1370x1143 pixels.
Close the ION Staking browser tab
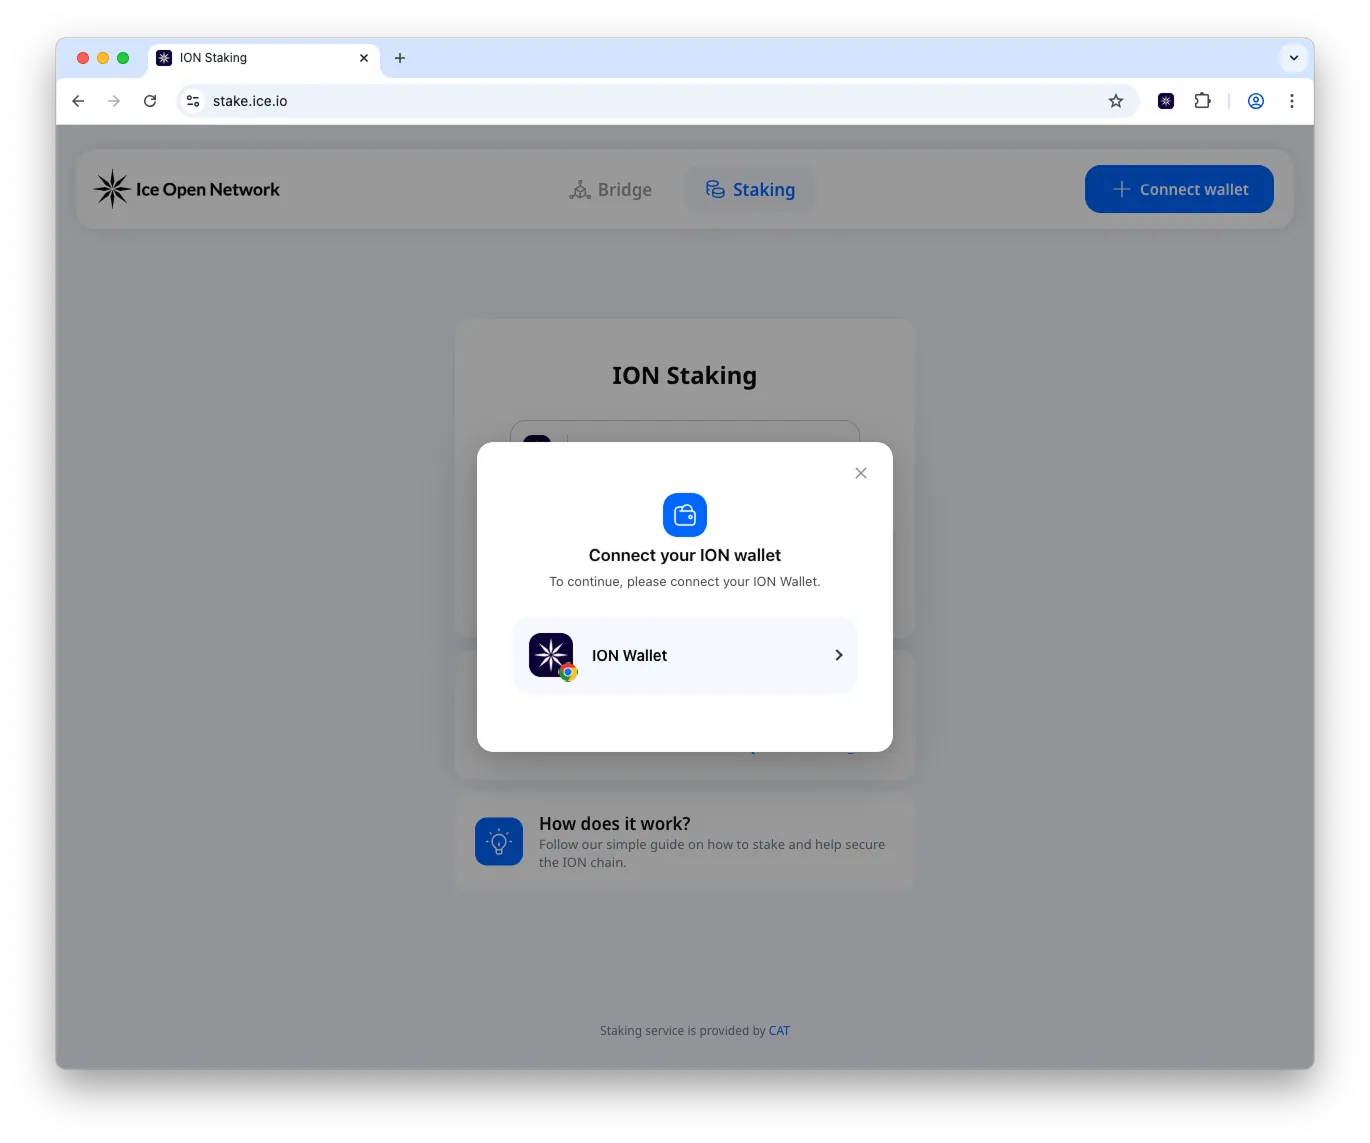pyautogui.click(x=364, y=58)
